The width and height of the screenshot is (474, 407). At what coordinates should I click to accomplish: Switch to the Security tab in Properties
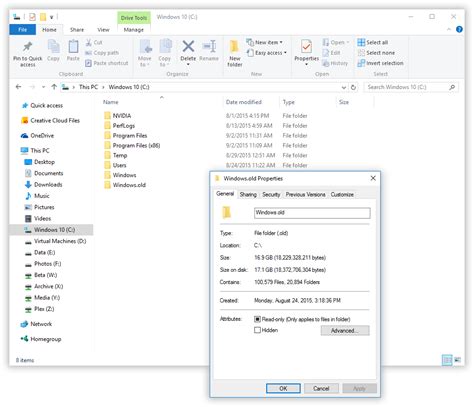(271, 194)
